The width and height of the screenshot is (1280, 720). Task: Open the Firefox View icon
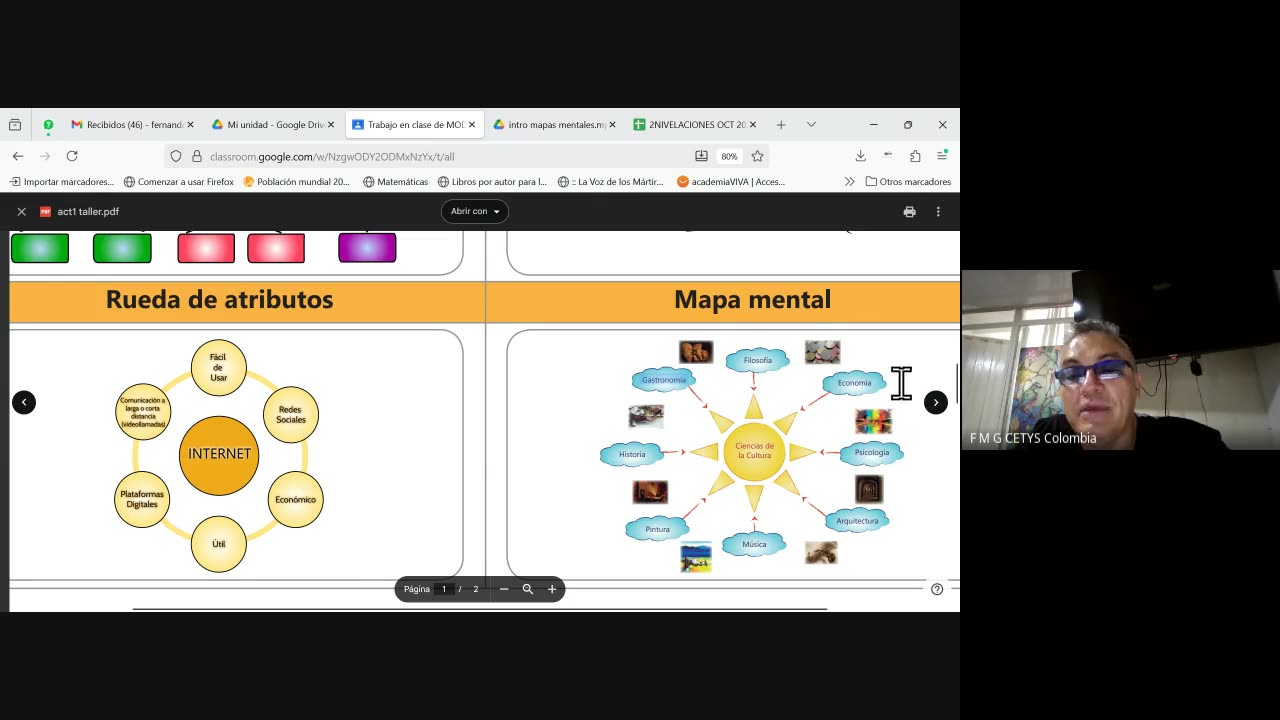pyautogui.click(x=15, y=125)
